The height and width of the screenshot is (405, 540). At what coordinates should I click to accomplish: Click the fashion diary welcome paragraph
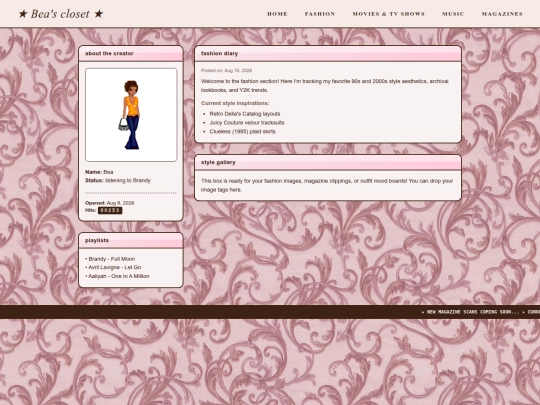[324, 86]
